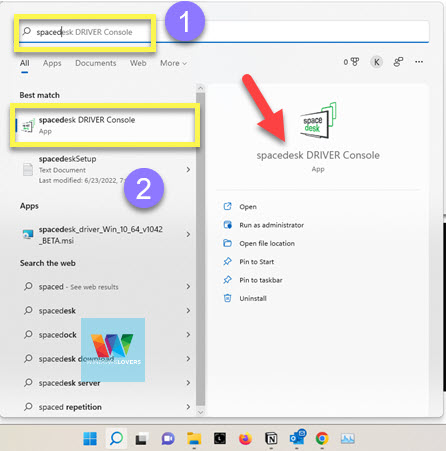
Task: Open Outlook from the taskbar
Action: (x=297, y=437)
